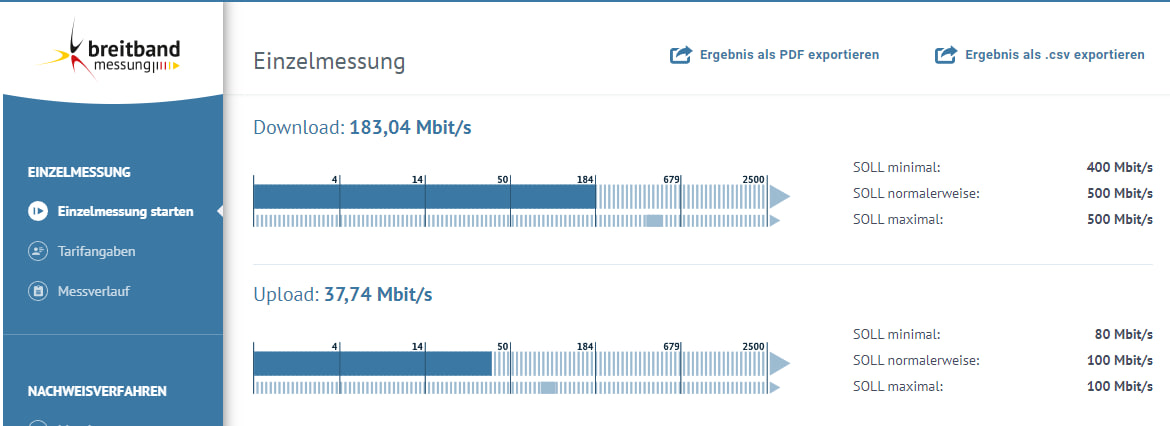Click the upload SOLL range marker

pos(548,387)
